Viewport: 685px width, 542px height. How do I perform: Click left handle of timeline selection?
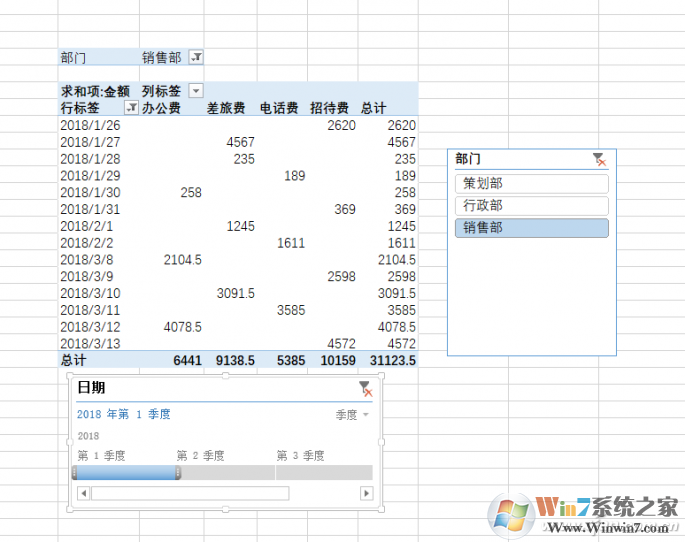75,473
